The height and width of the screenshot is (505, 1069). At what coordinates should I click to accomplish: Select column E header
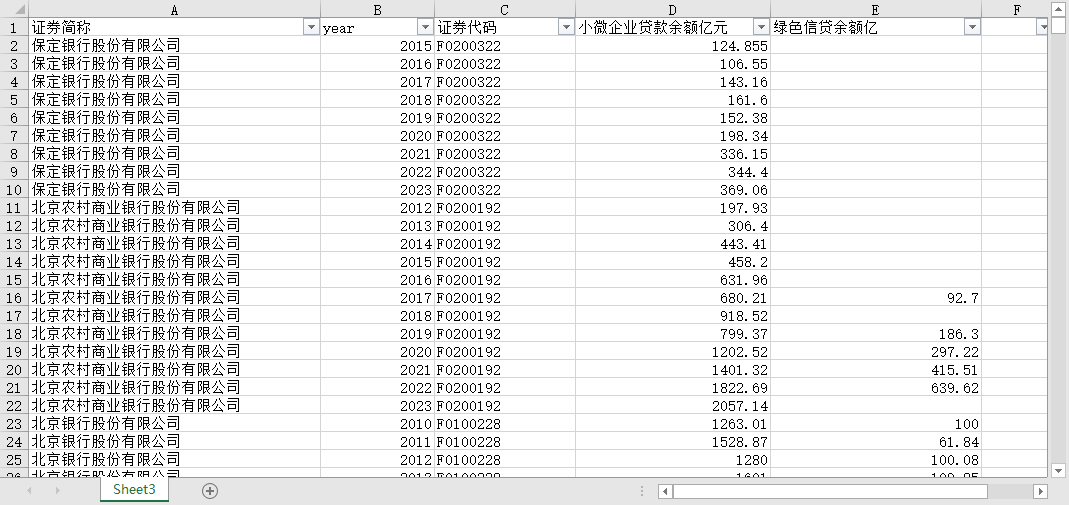[x=876, y=10]
